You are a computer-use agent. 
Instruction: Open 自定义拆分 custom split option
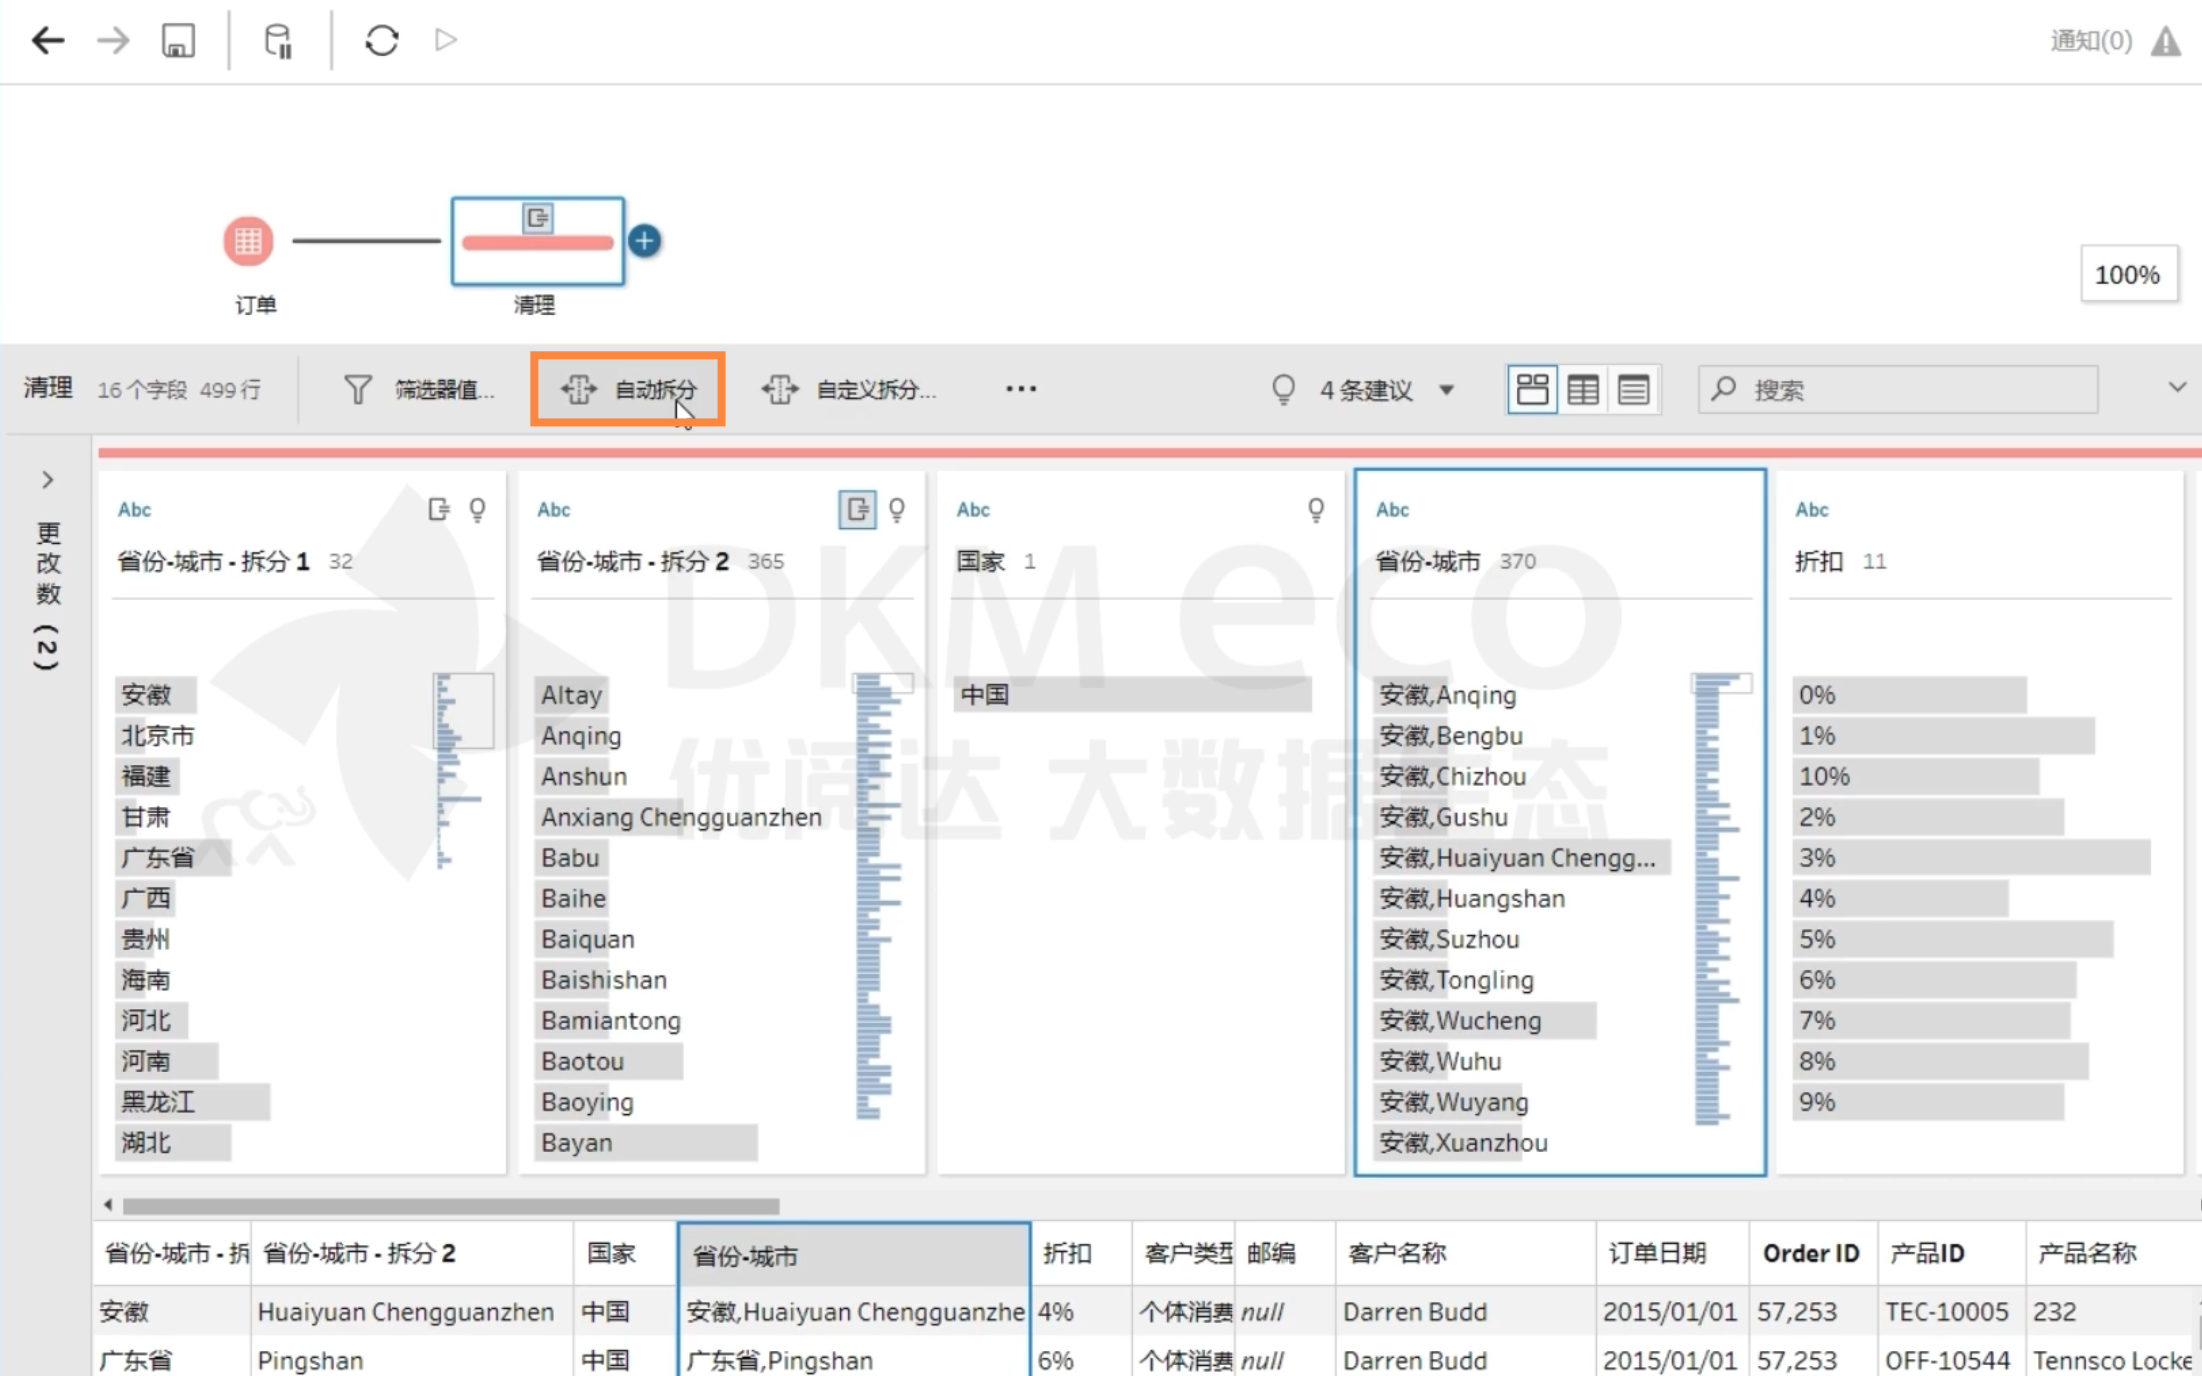click(850, 389)
